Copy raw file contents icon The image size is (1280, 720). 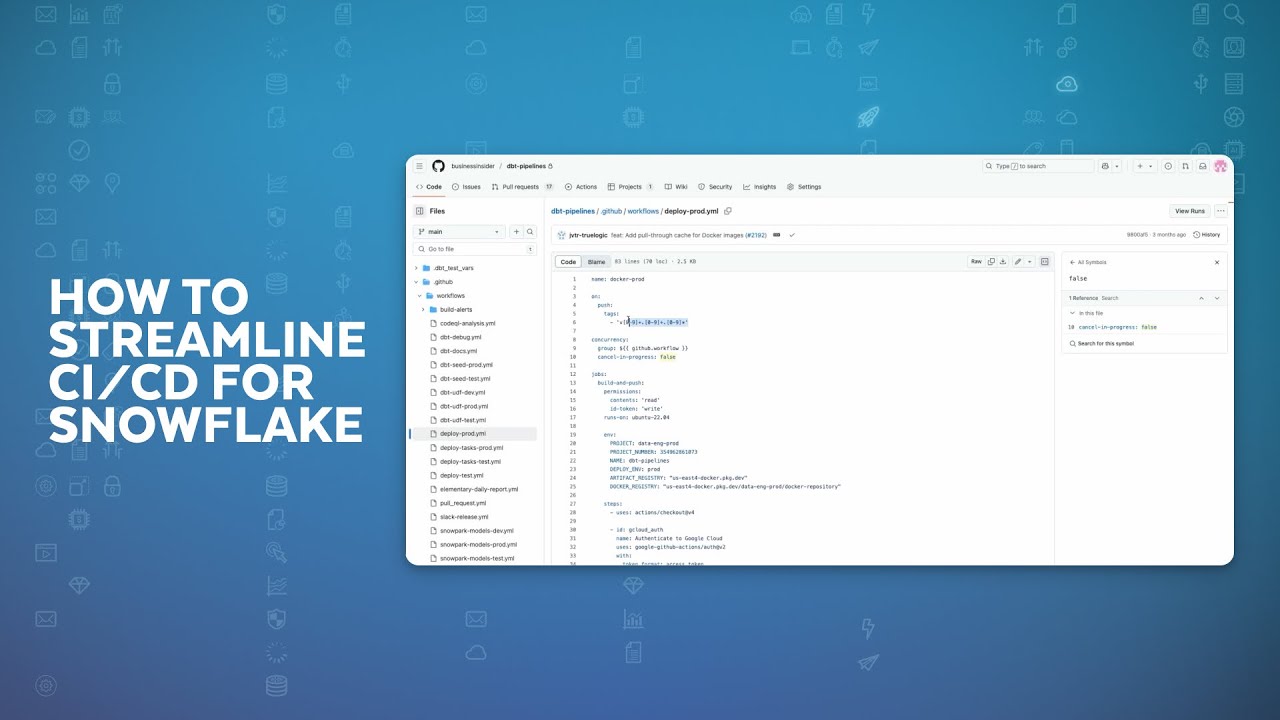click(991, 261)
